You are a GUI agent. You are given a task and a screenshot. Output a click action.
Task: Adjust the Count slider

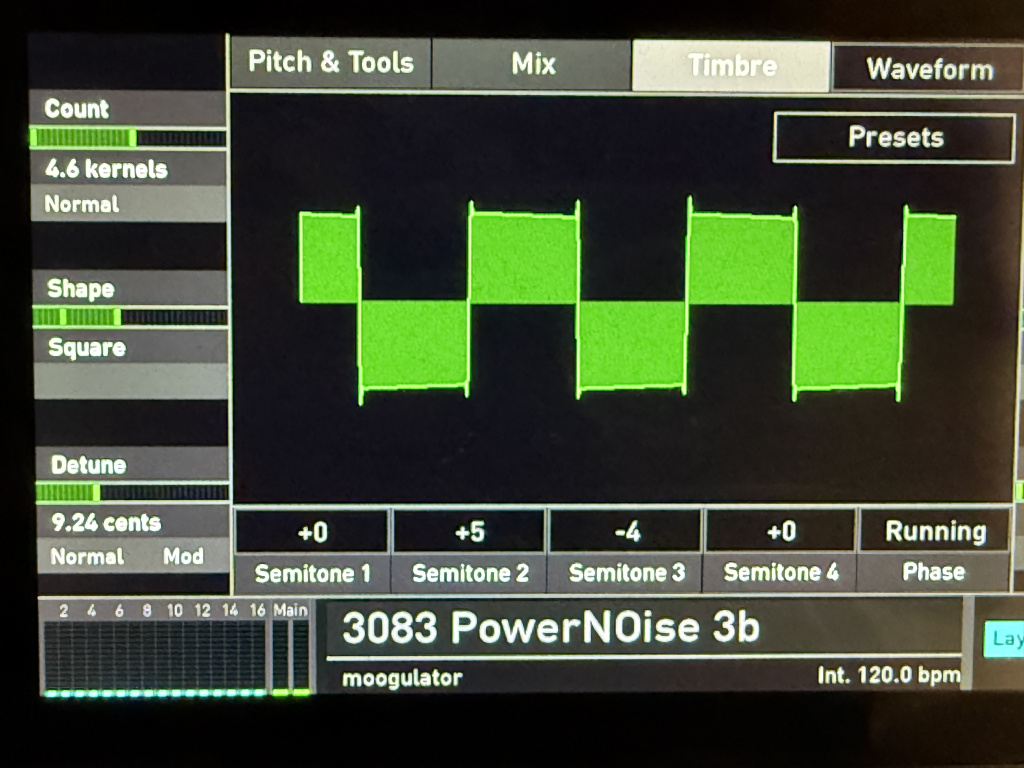128,135
